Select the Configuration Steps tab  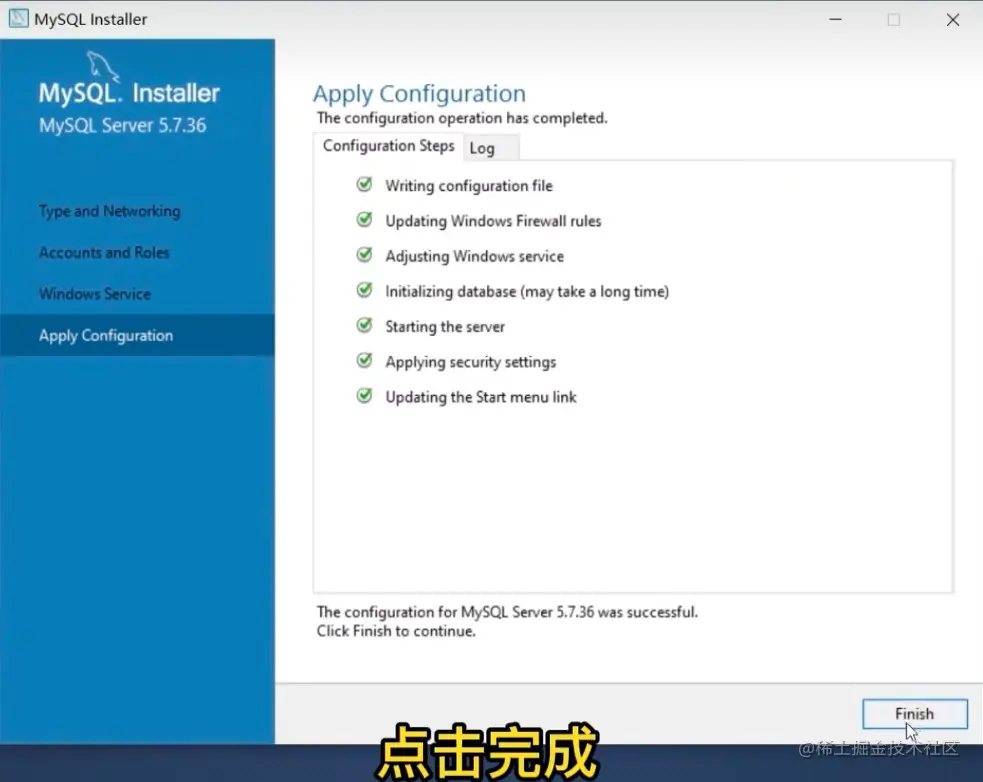click(x=388, y=145)
